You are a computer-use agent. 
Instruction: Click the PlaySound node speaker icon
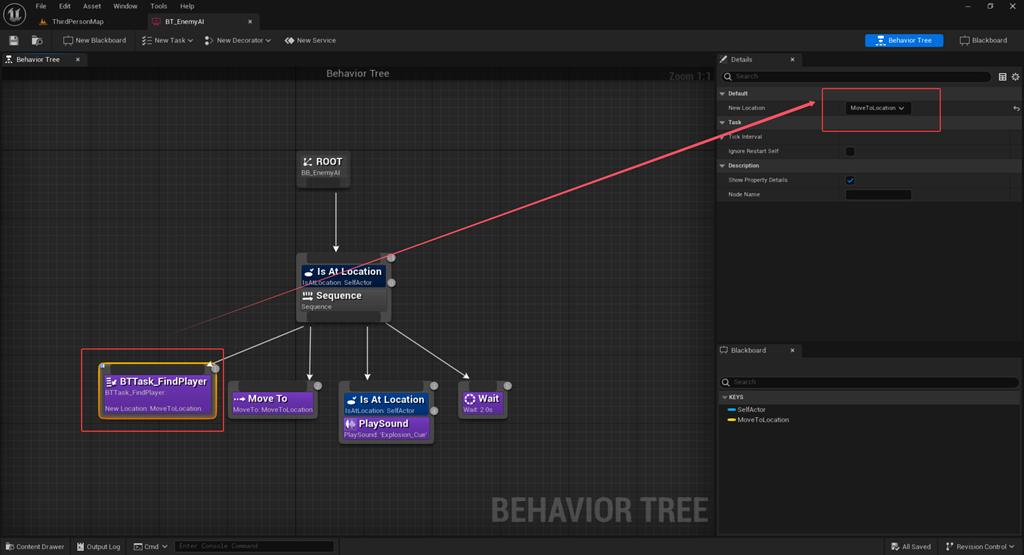tap(350, 424)
